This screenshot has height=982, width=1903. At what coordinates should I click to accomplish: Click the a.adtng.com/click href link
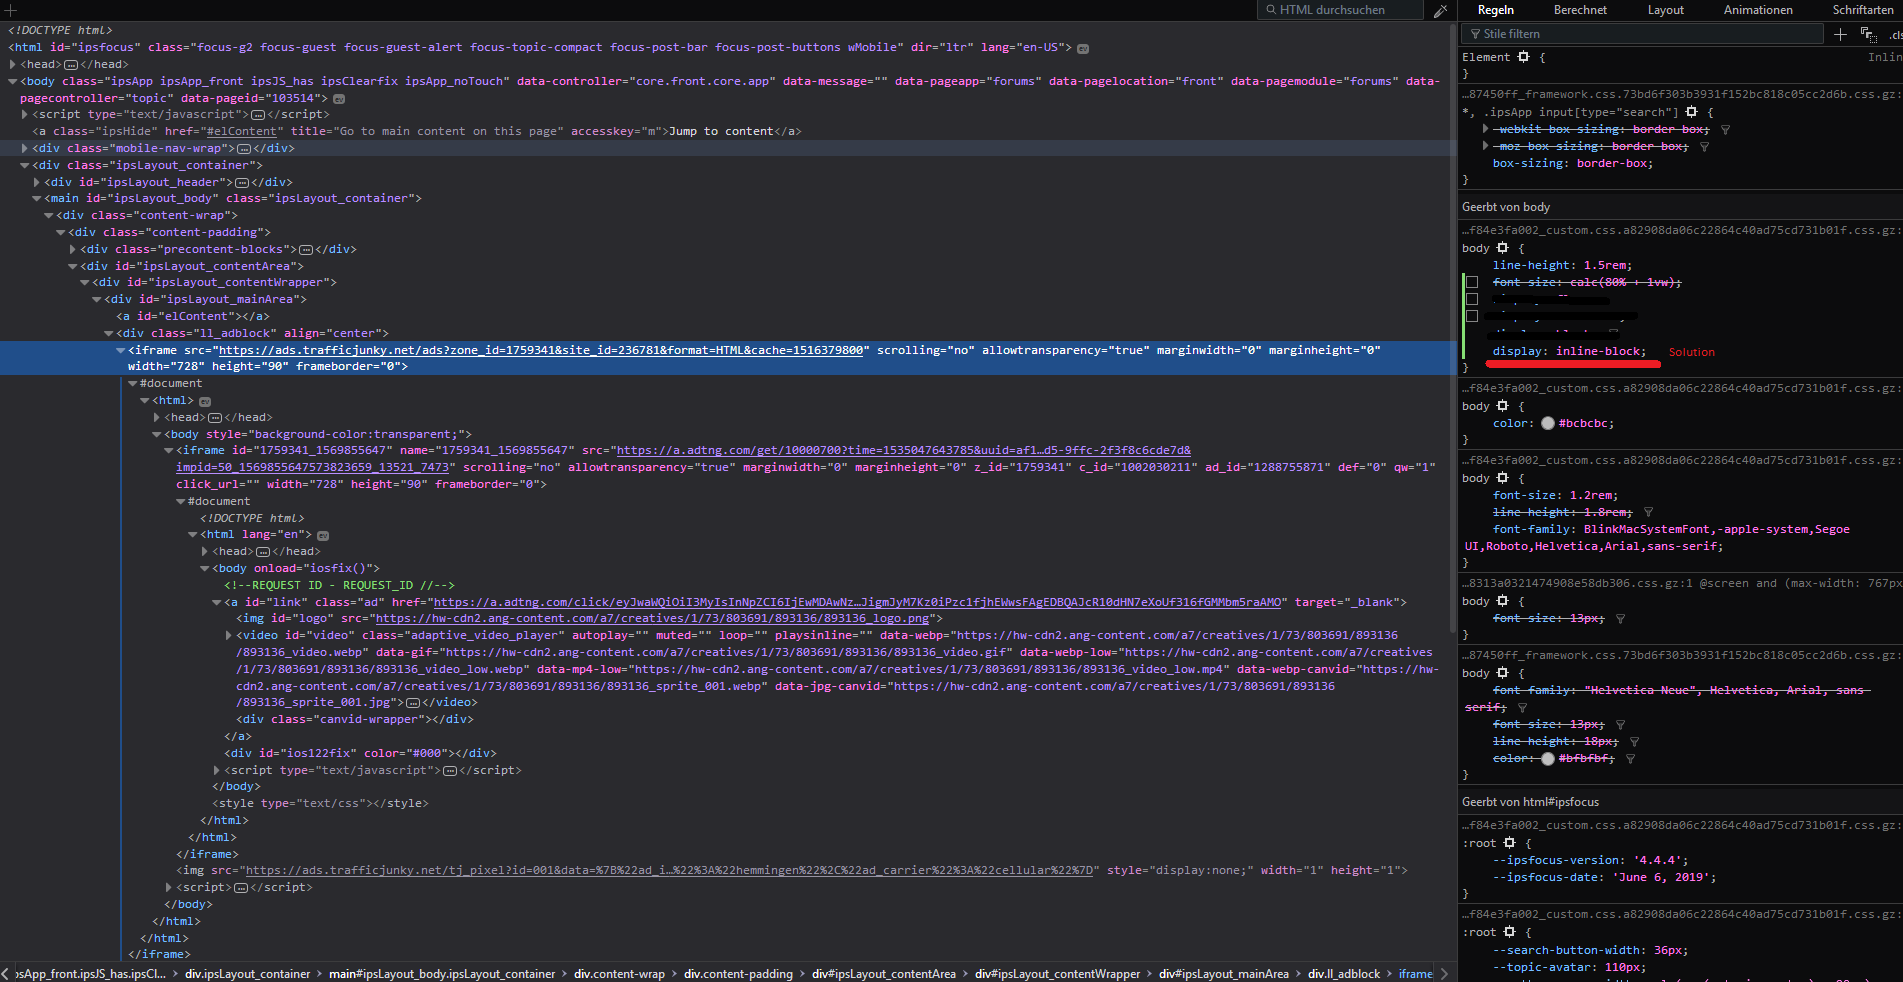857,603
